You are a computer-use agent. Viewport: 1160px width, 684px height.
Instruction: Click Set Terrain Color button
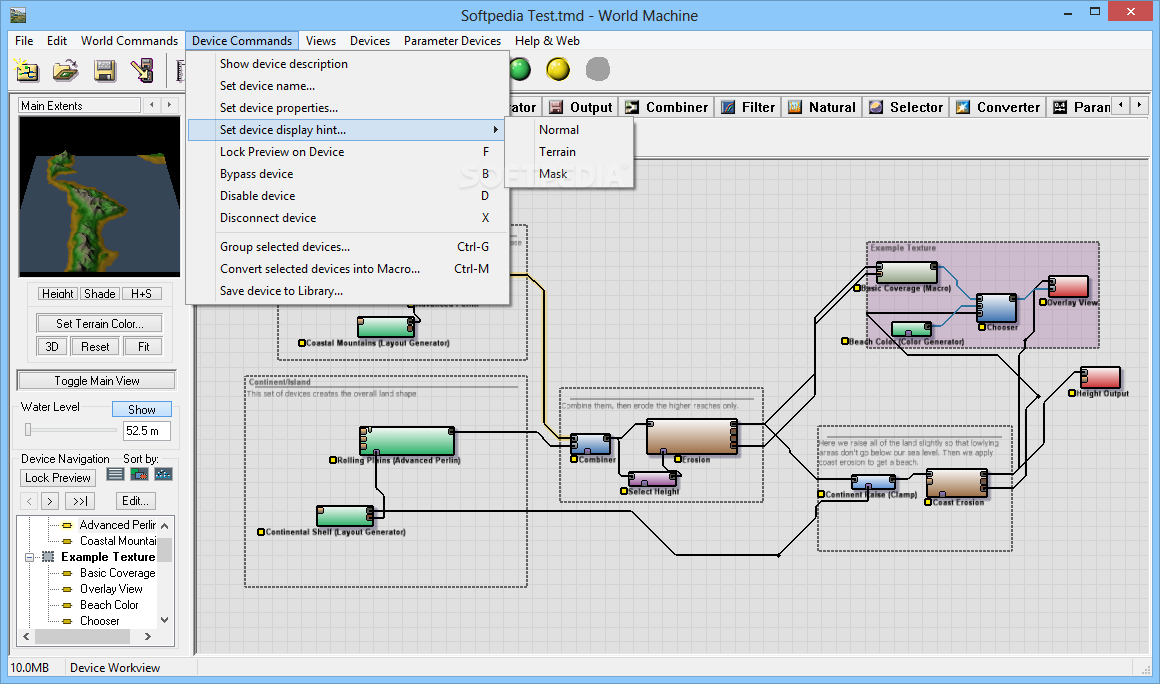[99, 323]
